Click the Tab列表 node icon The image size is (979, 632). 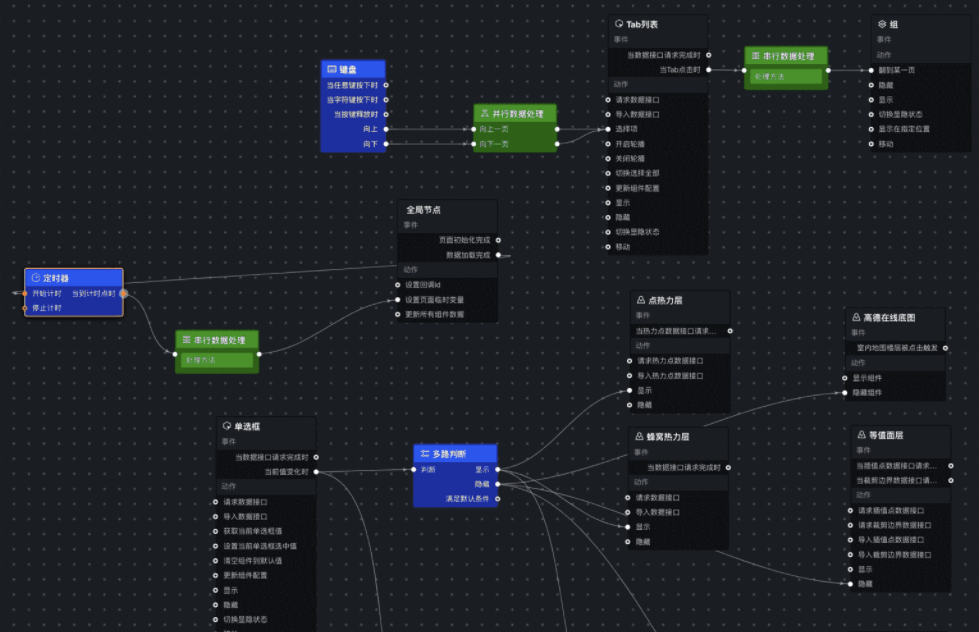tap(619, 24)
